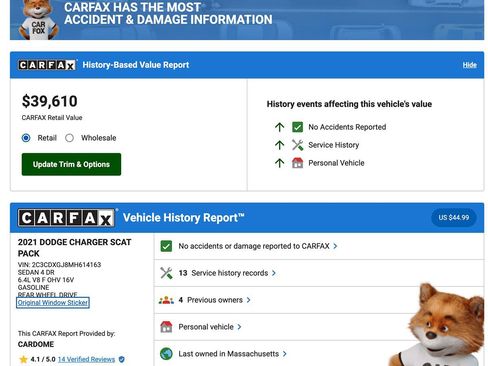Screen dimensions: 488x366
Task: Click wrench icon beside 13 Service history records
Action: coord(166,273)
